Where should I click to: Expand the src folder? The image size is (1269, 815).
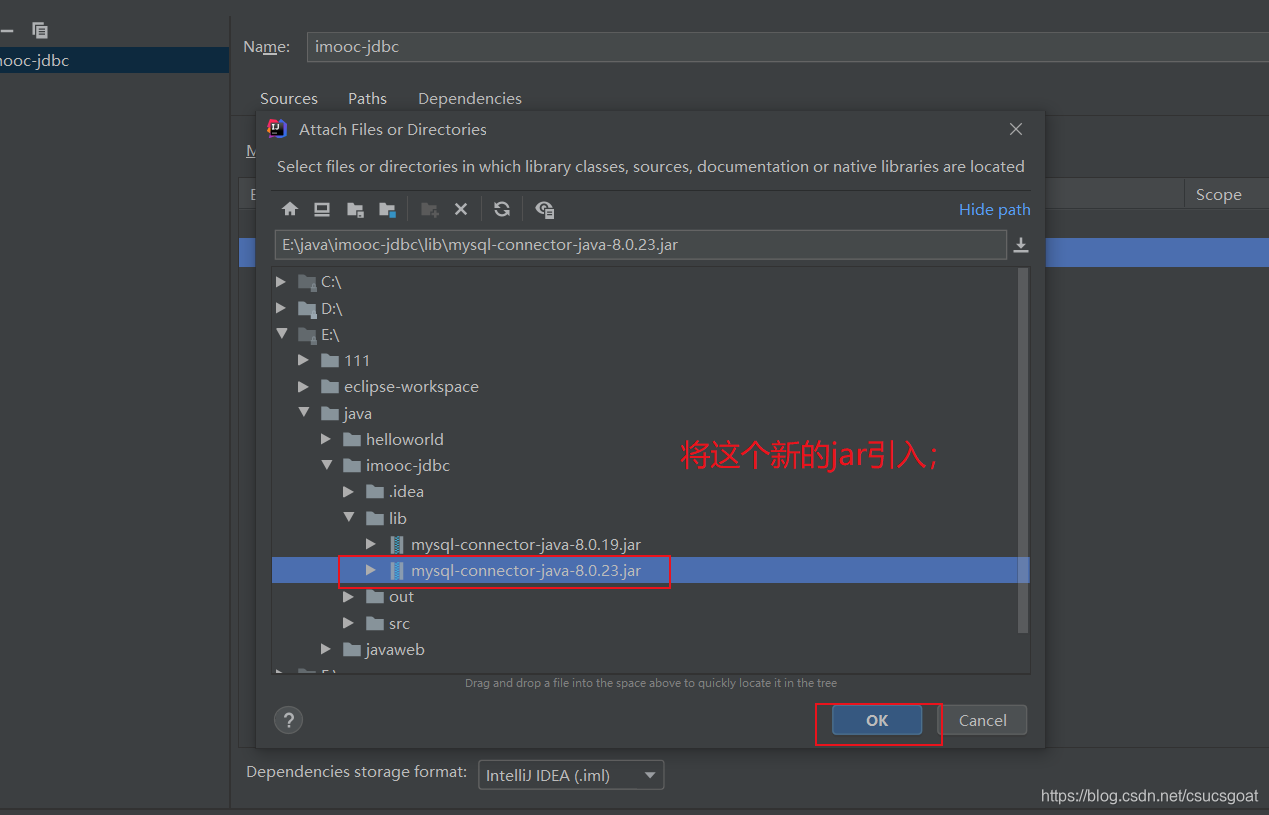click(x=348, y=623)
